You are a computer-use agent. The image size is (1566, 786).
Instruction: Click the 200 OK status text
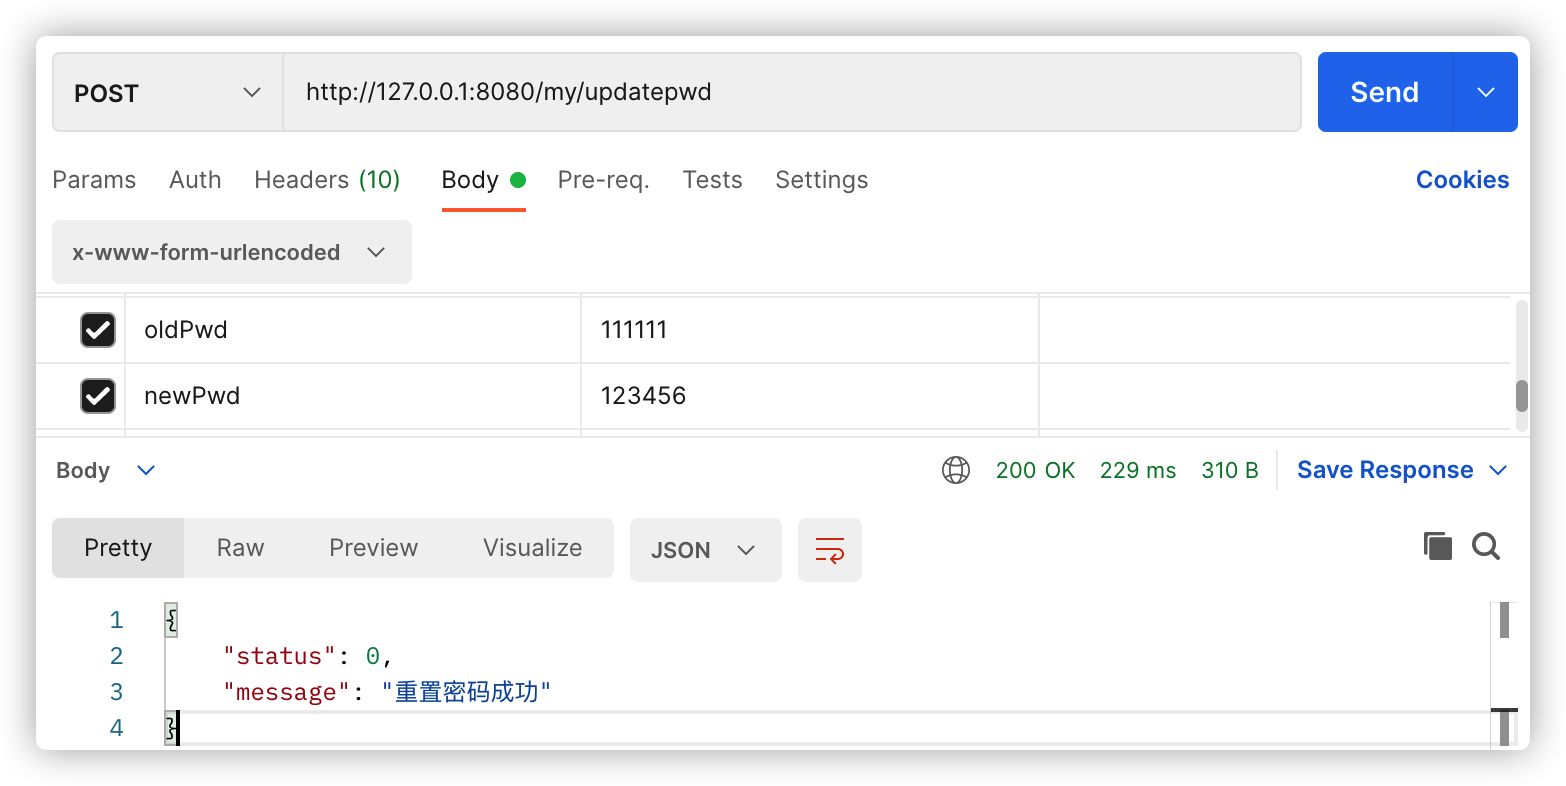point(1035,470)
